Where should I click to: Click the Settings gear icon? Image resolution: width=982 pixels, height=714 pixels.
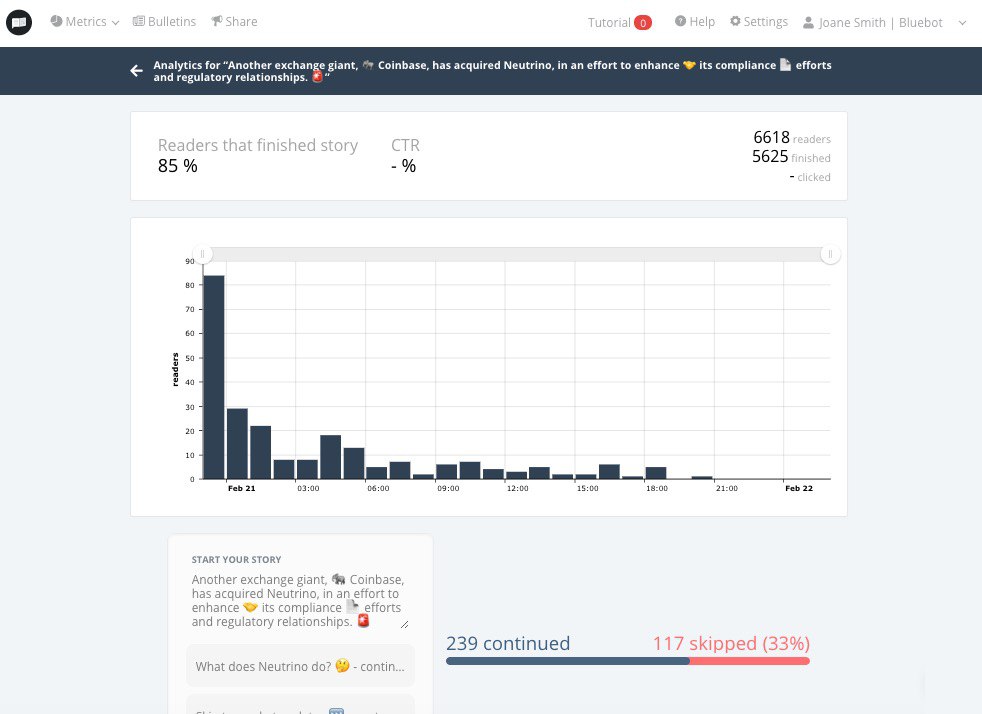tap(735, 21)
